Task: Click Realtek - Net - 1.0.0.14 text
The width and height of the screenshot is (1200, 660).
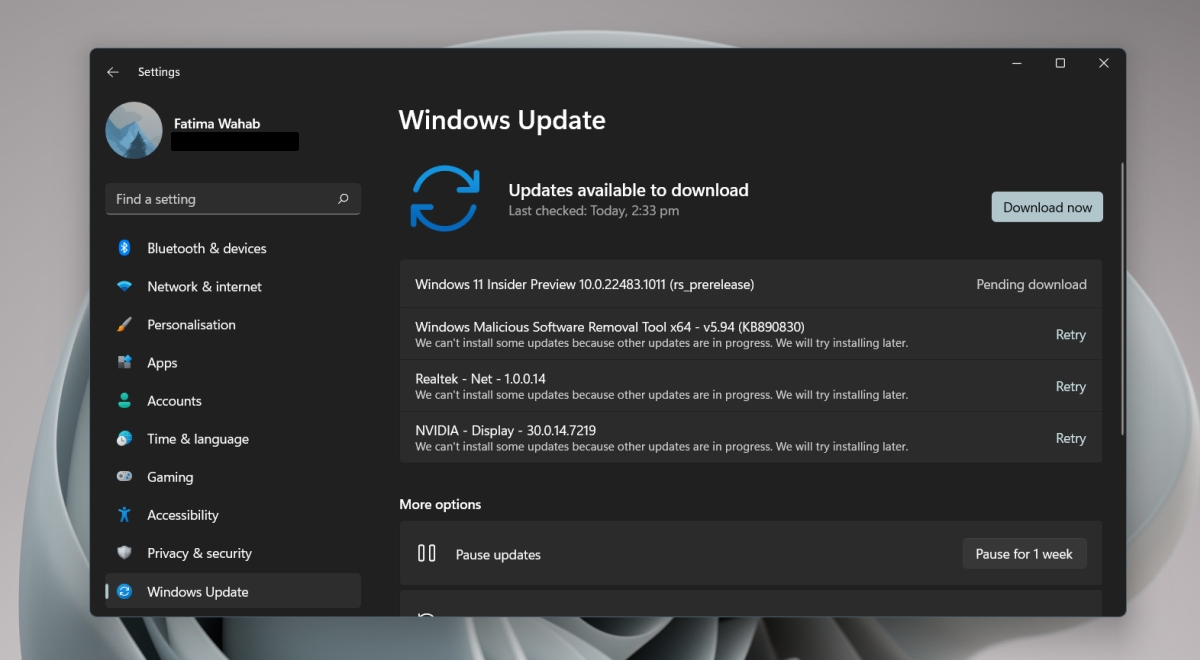Action: pyautogui.click(x=480, y=379)
